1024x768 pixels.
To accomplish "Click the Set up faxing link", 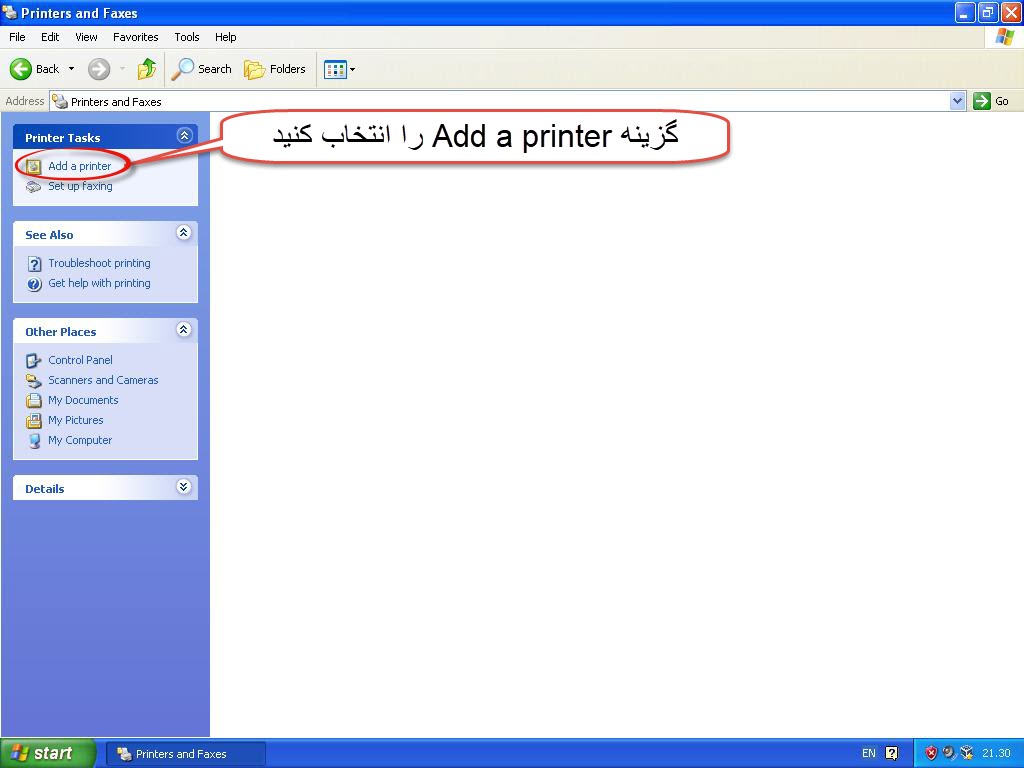I will [80, 186].
